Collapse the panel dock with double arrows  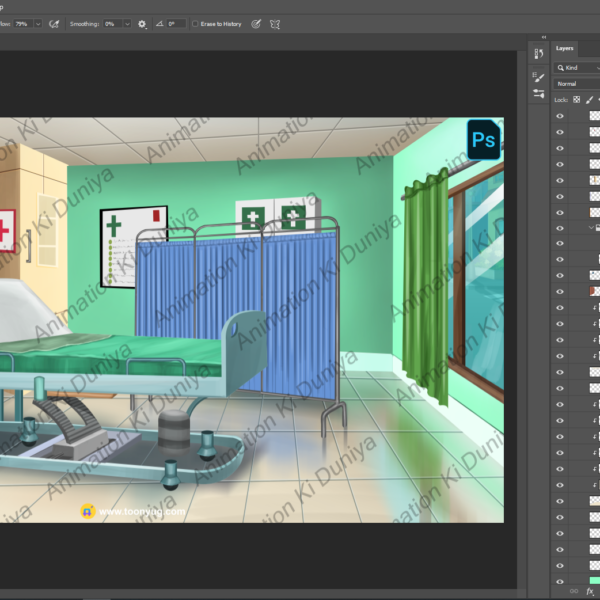tap(544, 37)
